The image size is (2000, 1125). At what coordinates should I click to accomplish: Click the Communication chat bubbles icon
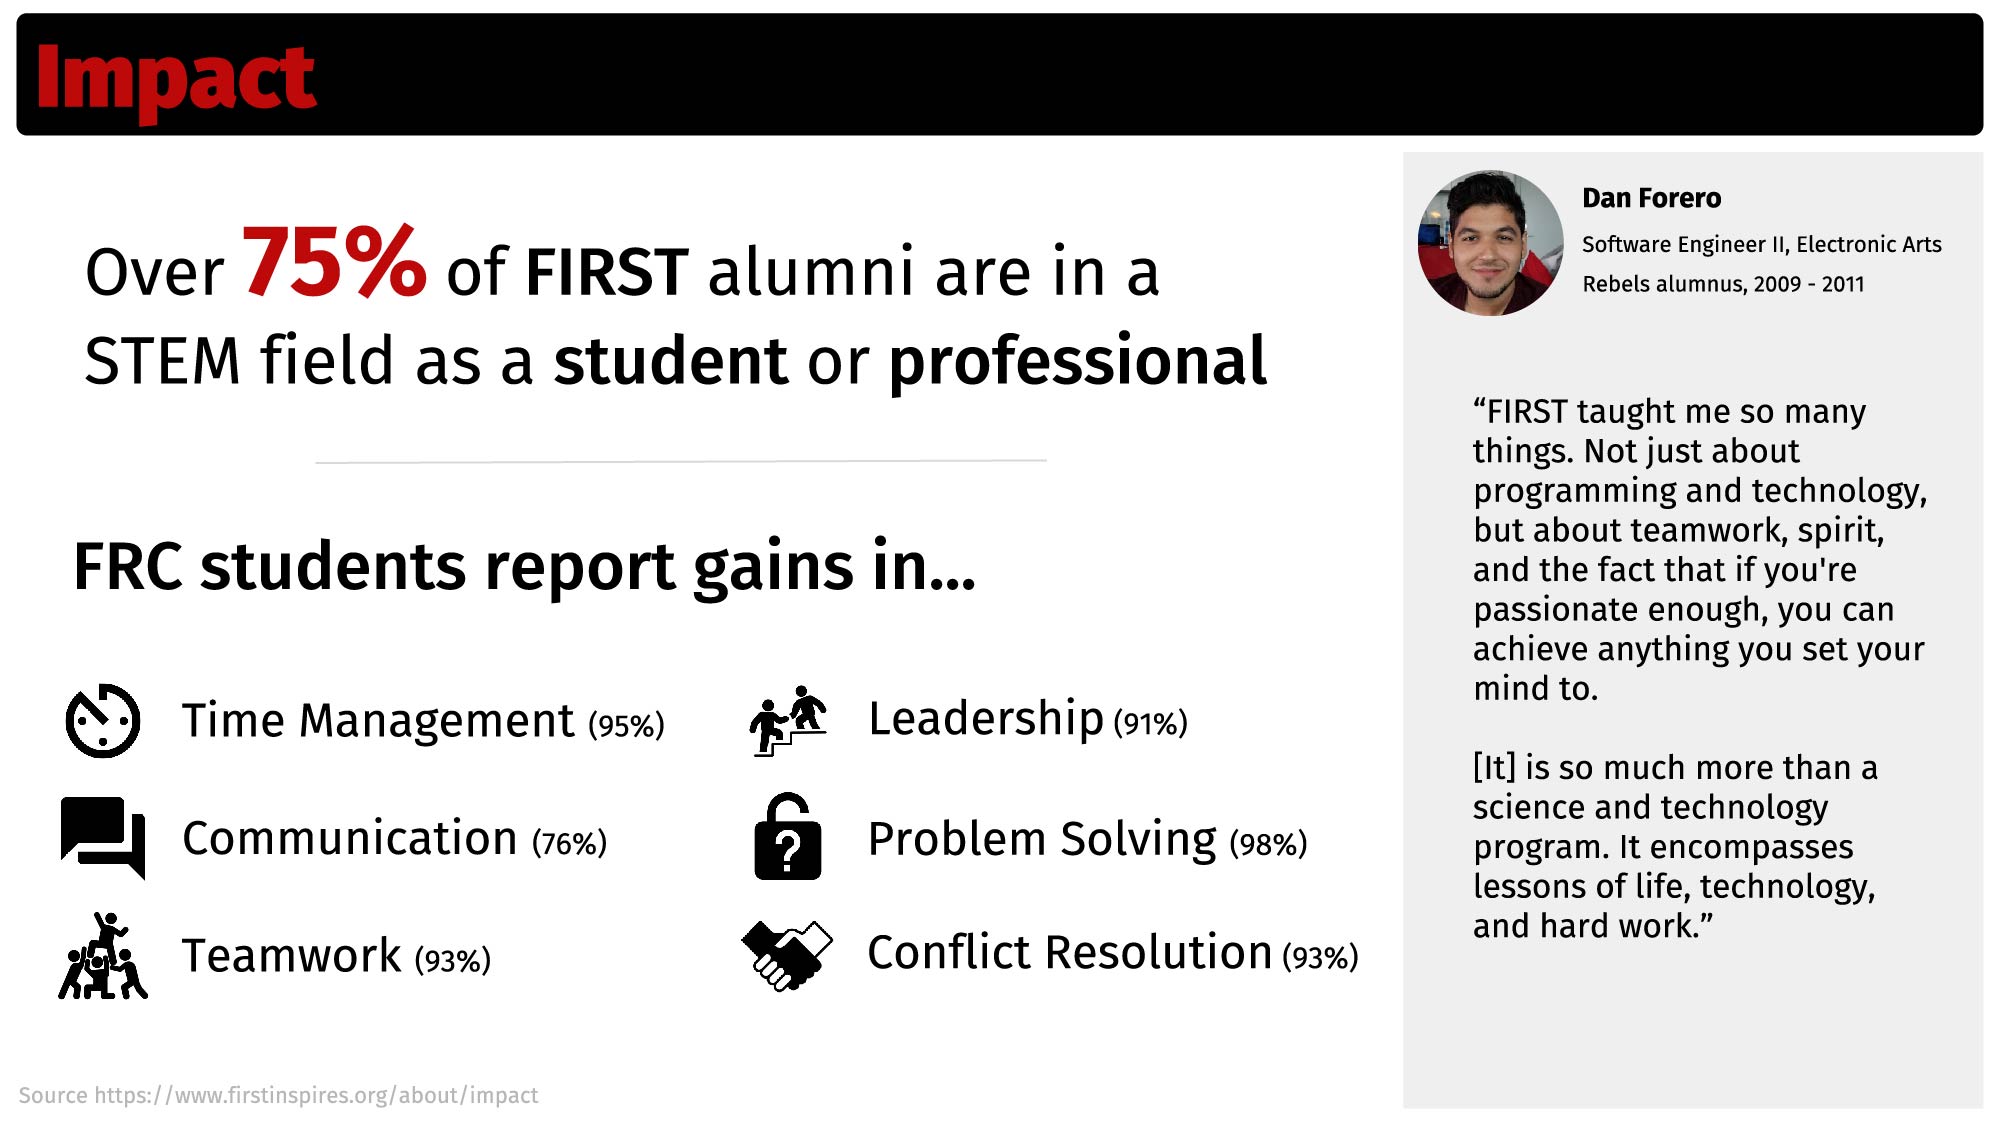(x=103, y=838)
